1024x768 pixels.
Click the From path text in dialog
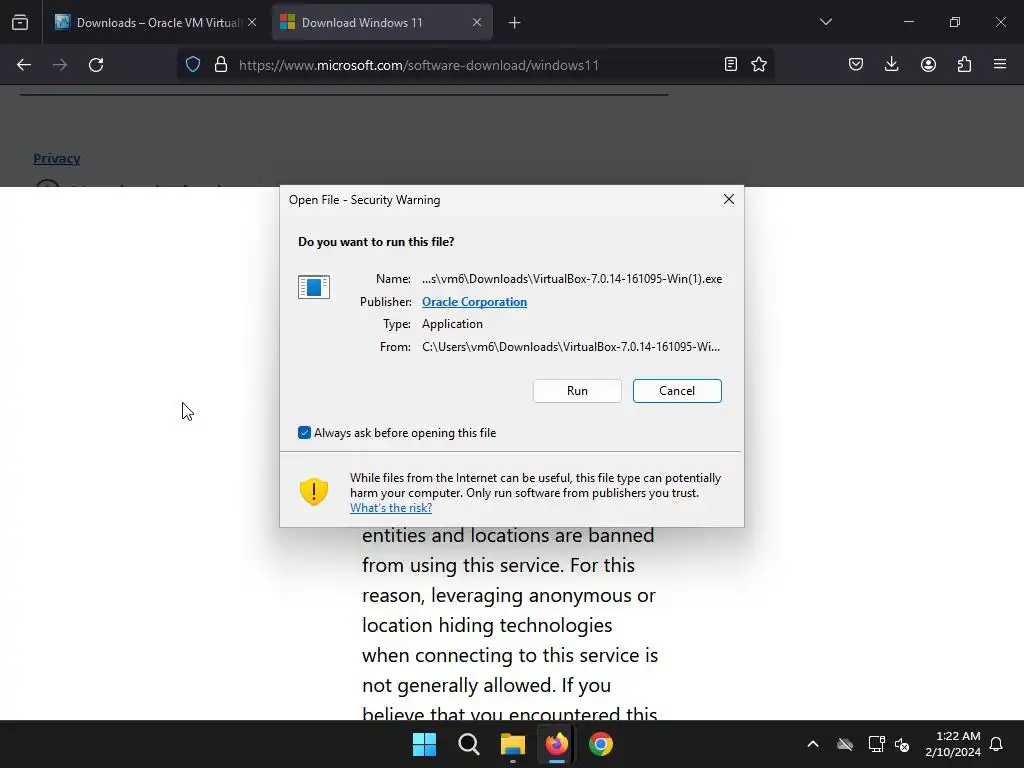[x=571, y=347]
